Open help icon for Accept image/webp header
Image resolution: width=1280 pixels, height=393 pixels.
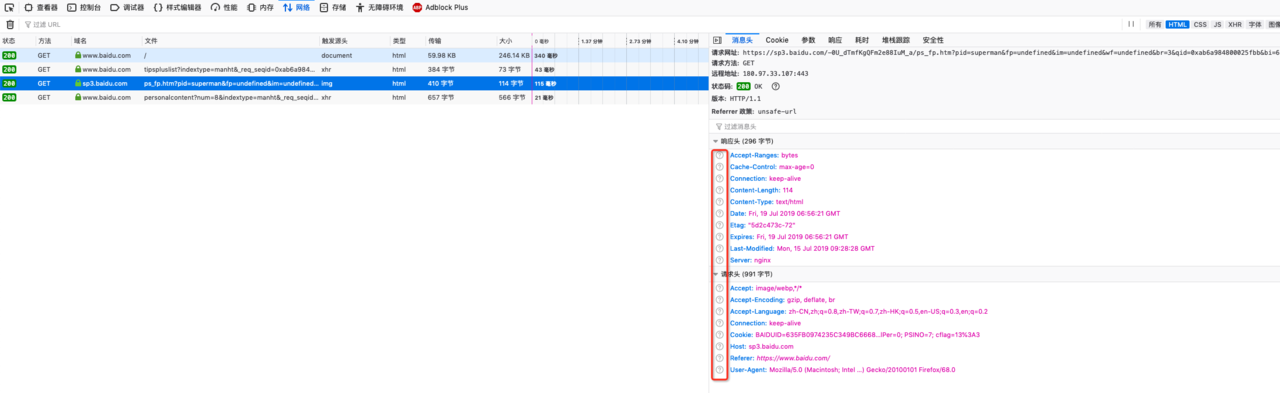coord(719,288)
